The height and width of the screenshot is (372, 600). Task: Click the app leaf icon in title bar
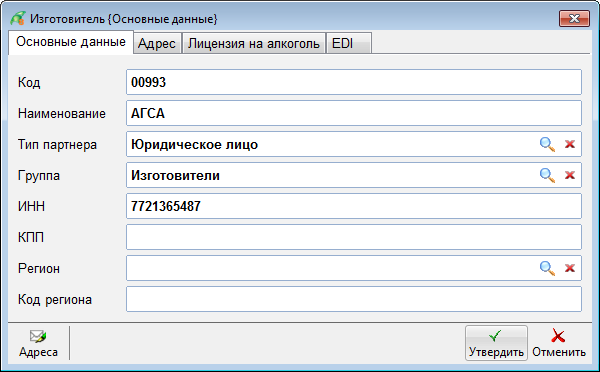pyautogui.click(x=18, y=18)
